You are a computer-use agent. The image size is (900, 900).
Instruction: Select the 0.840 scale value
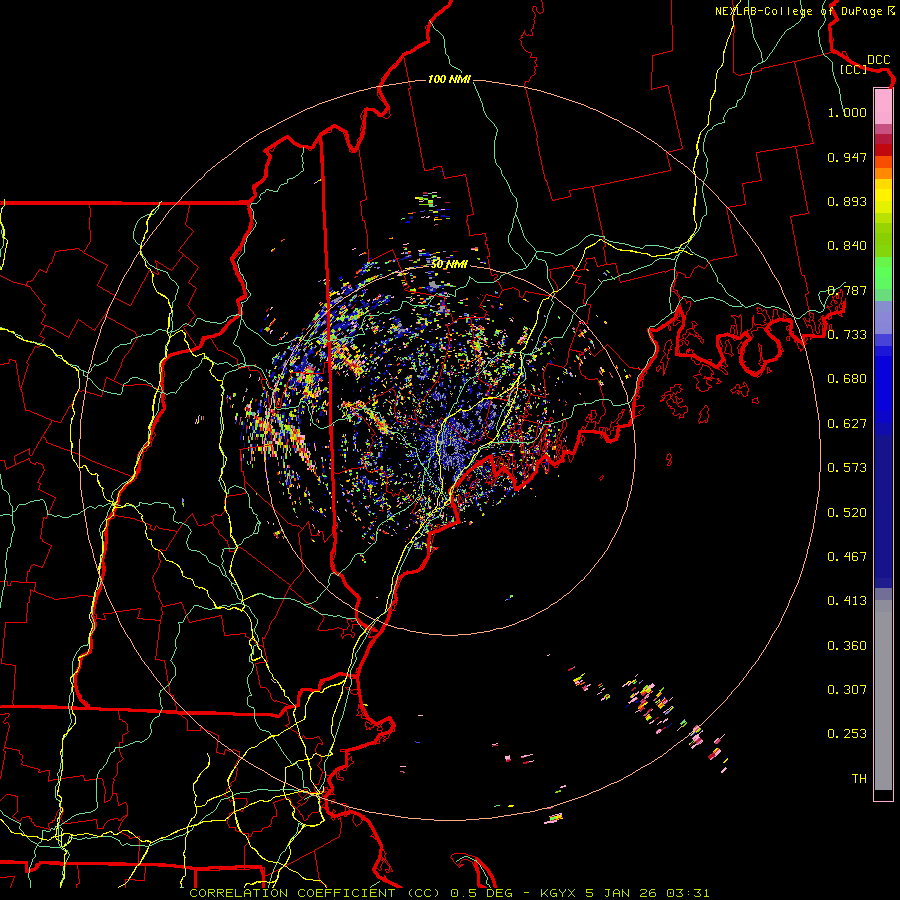coord(847,246)
